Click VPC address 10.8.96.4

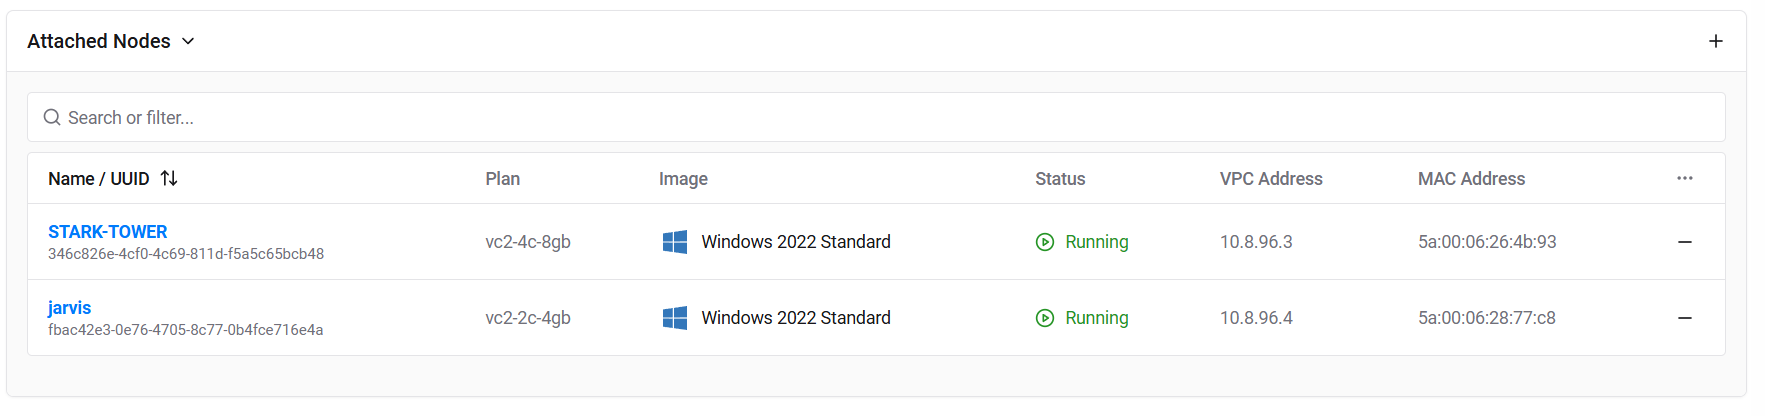coord(1256,318)
